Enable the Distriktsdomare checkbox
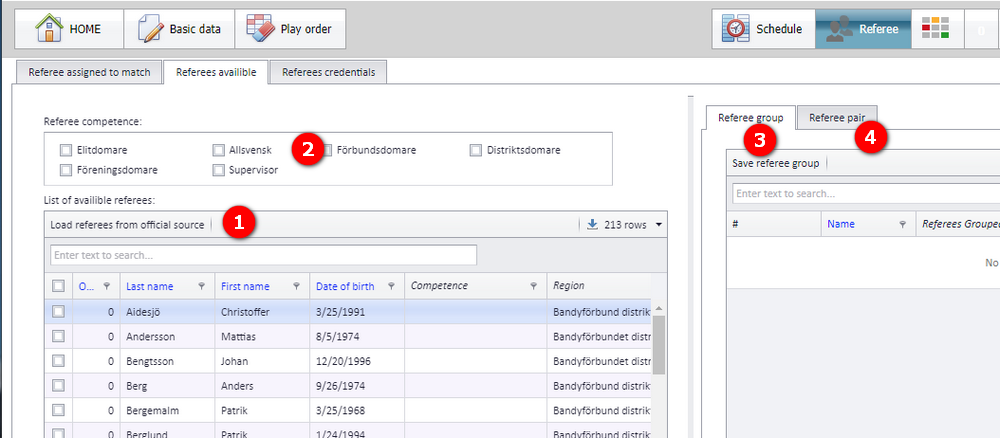Viewport: 1000px width, 438px height. (476, 150)
